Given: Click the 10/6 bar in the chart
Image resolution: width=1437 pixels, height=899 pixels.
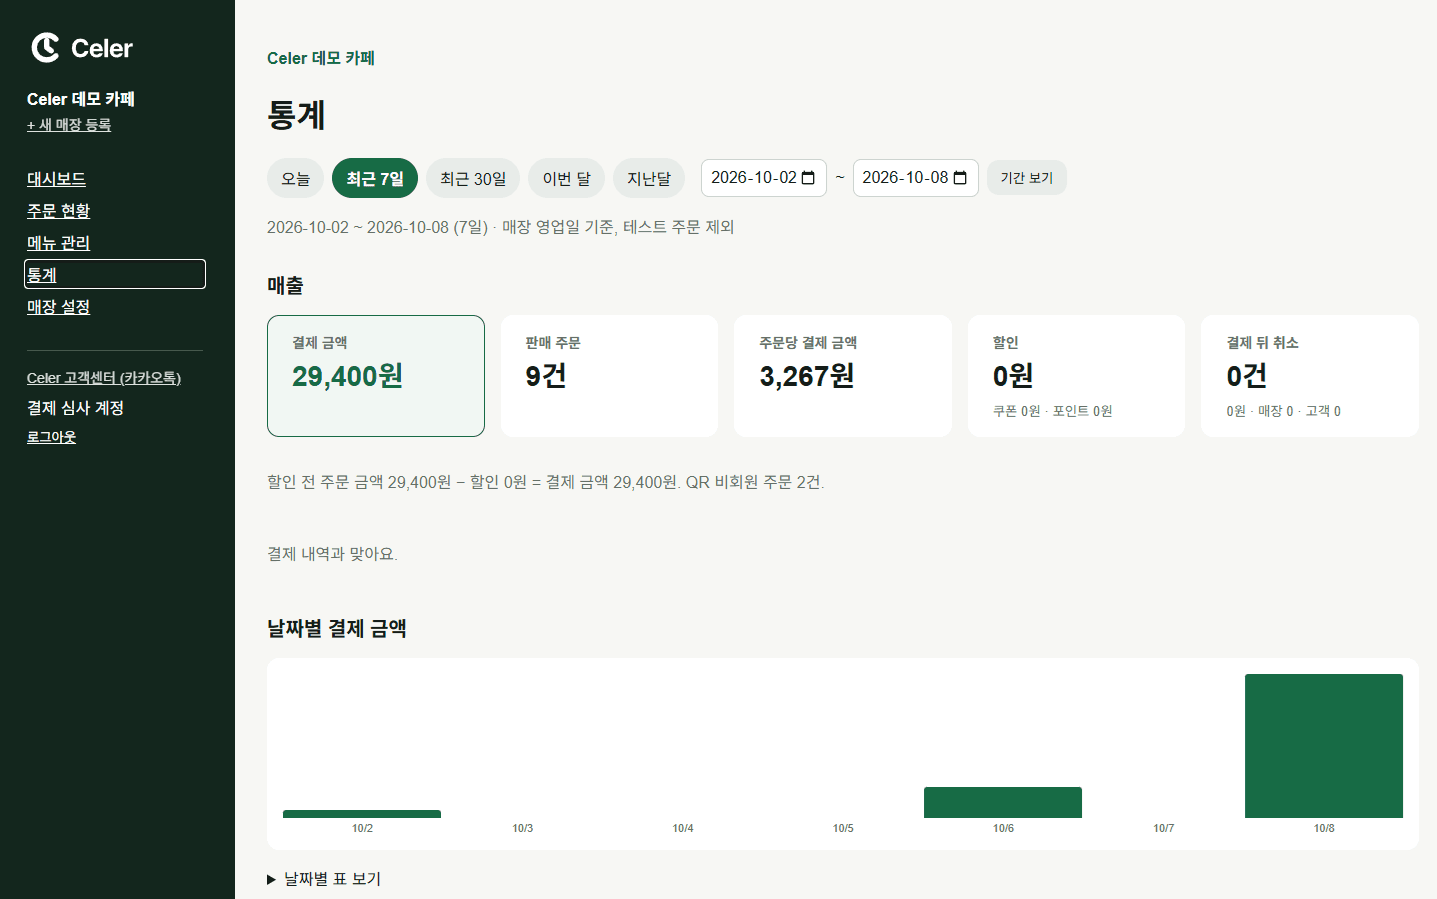Looking at the screenshot, I should (1003, 803).
